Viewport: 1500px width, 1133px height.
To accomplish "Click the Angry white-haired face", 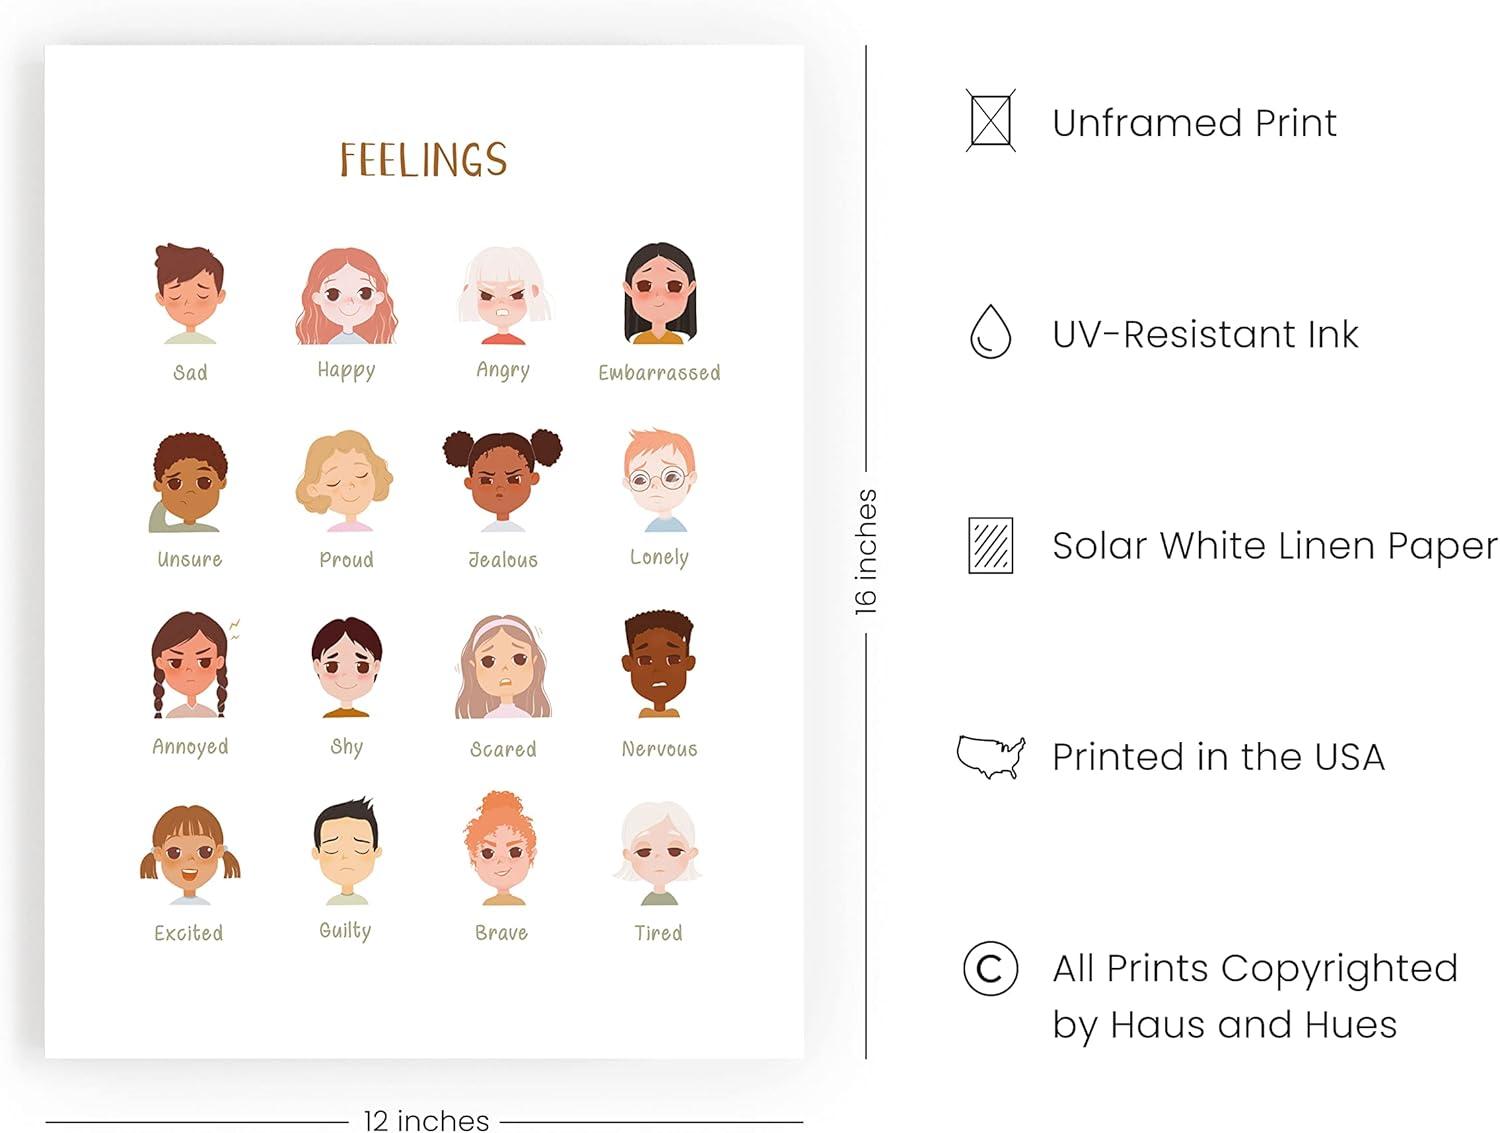I will coord(503,295).
